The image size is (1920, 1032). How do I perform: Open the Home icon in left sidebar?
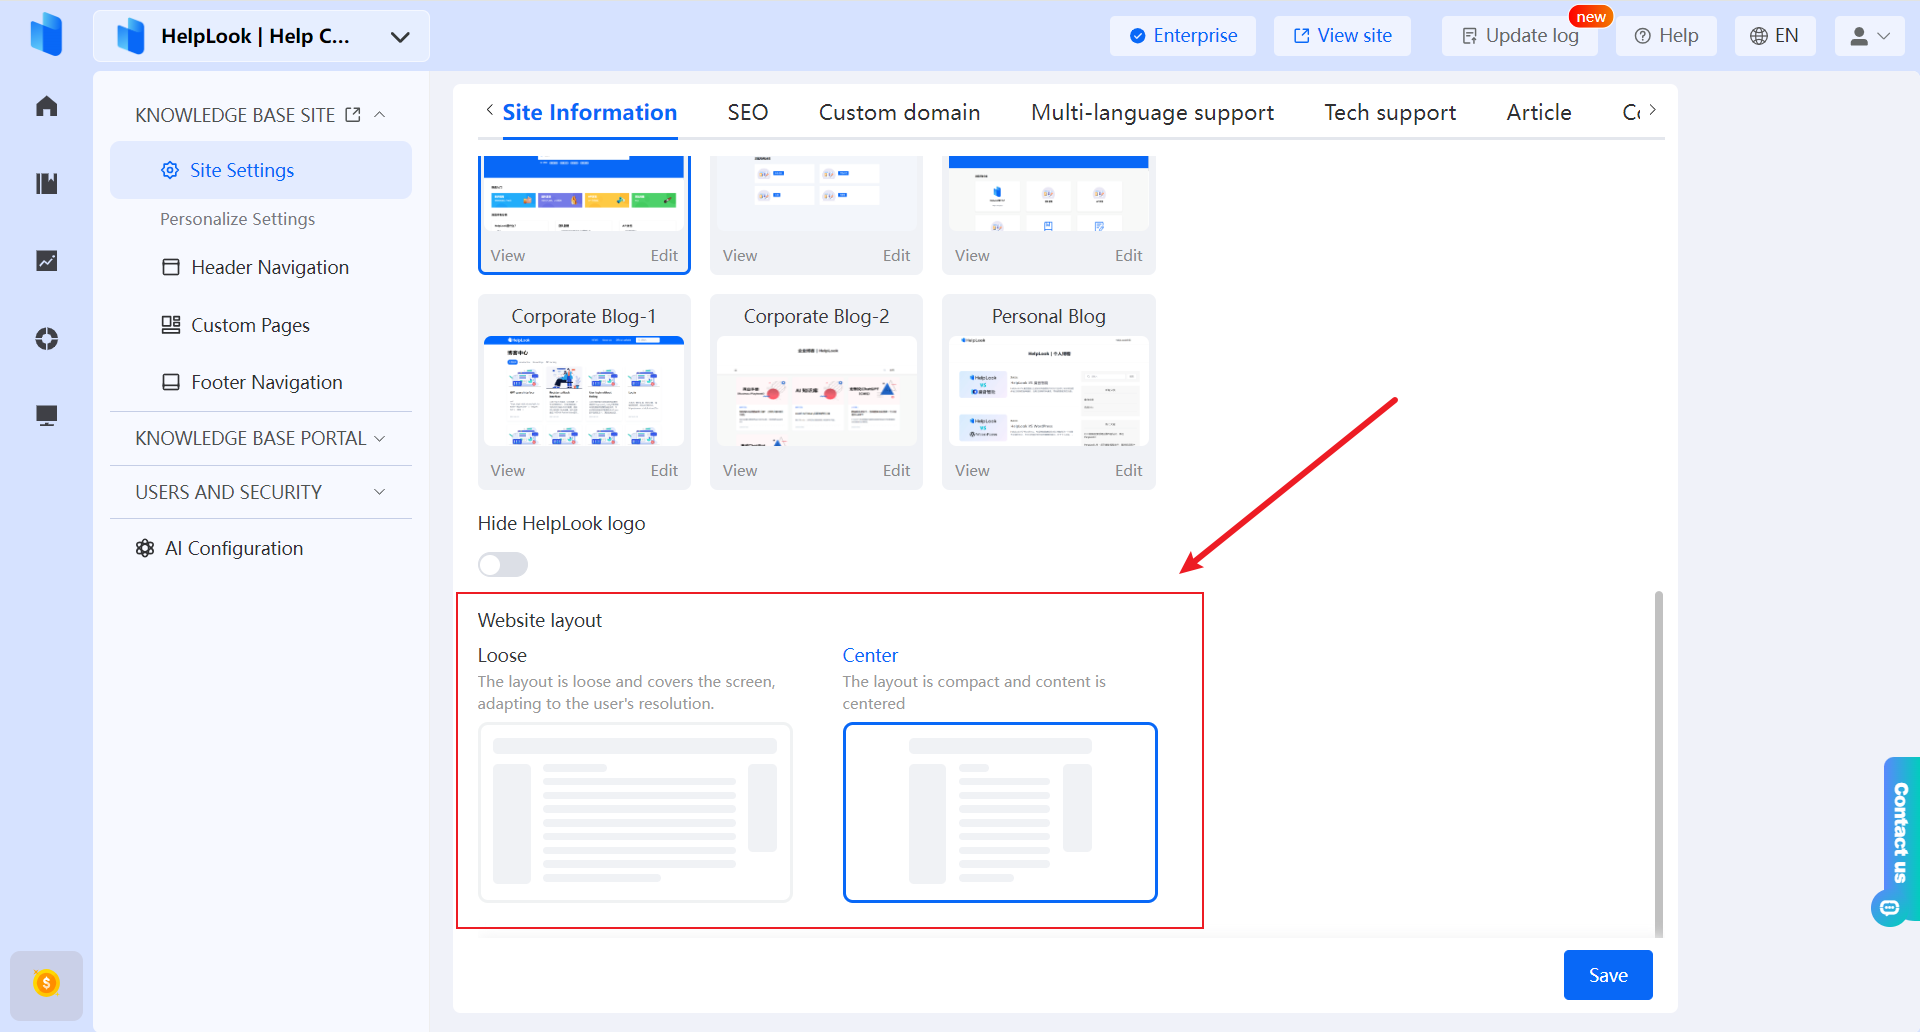(46, 106)
